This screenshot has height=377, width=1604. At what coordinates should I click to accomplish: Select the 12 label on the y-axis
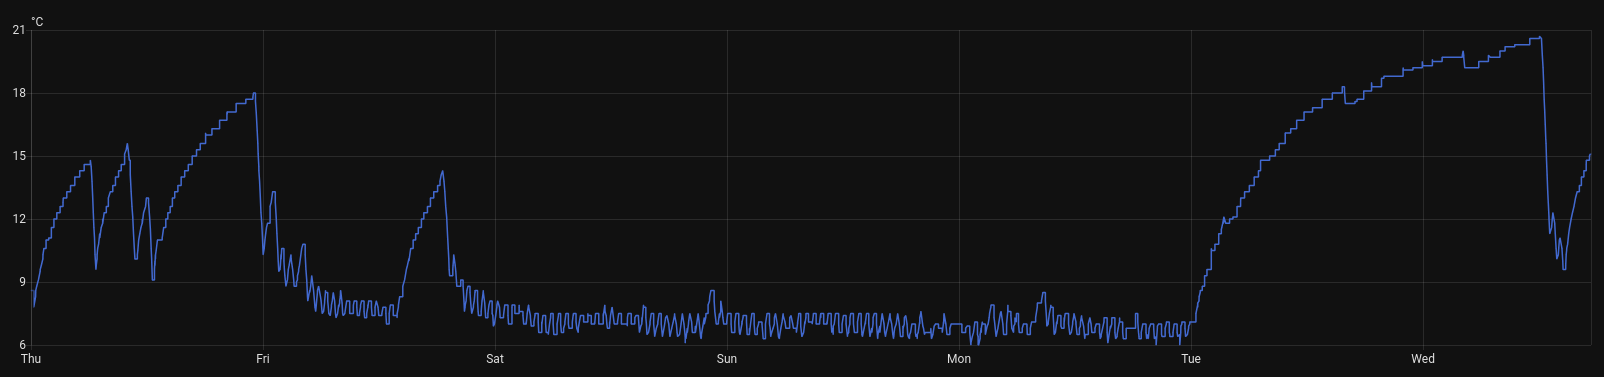click(x=19, y=219)
